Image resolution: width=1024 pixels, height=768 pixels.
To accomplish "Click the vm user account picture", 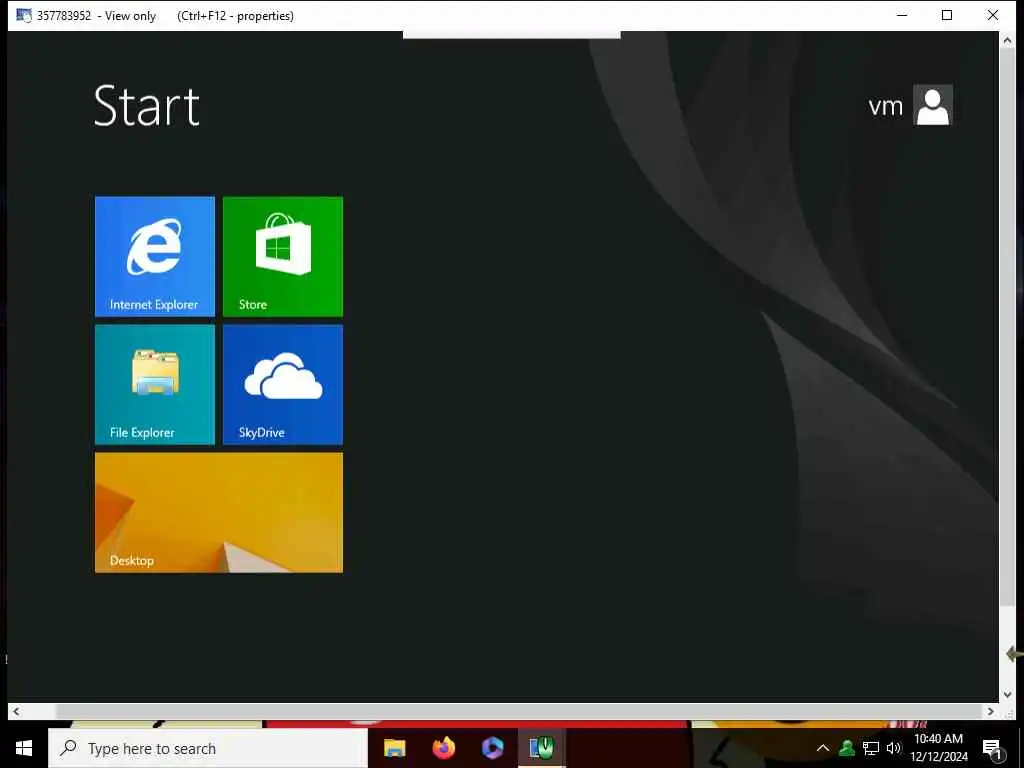I will [933, 105].
